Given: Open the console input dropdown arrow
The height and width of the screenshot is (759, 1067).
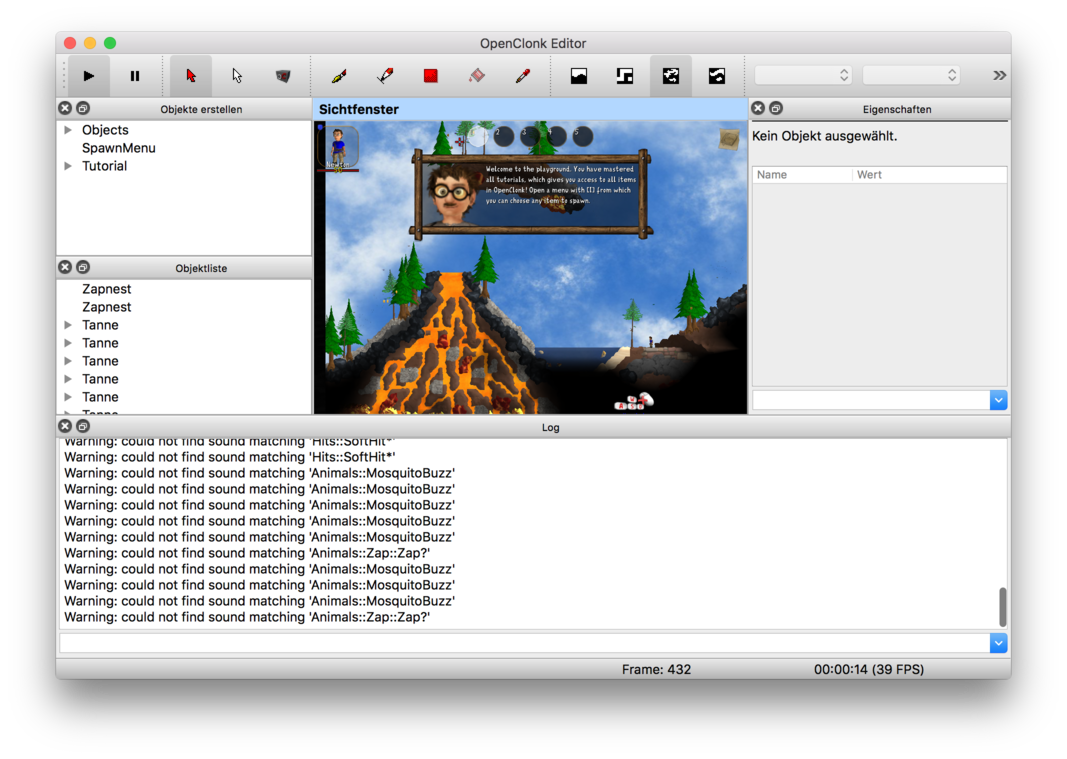Looking at the screenshot, I should [998, 644].
